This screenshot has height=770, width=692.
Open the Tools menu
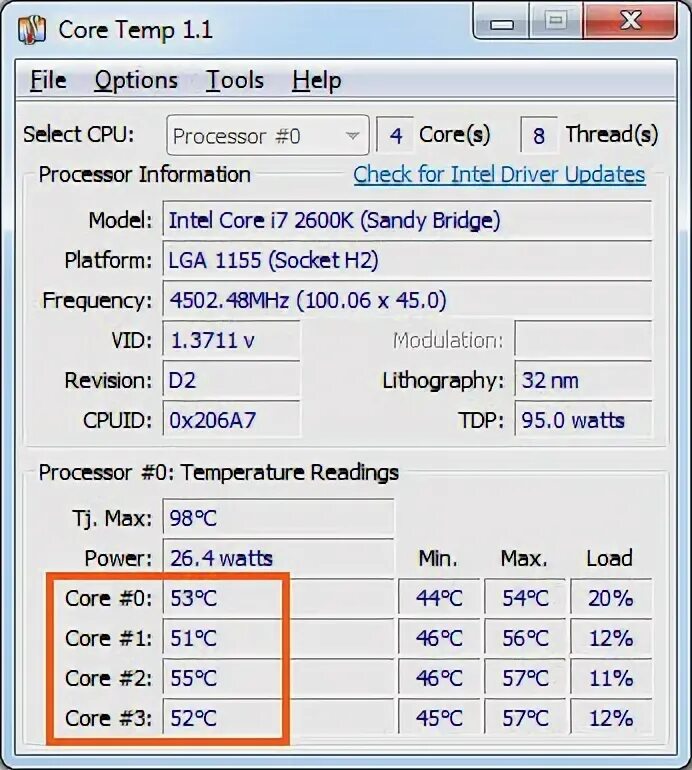pos(235,81)
